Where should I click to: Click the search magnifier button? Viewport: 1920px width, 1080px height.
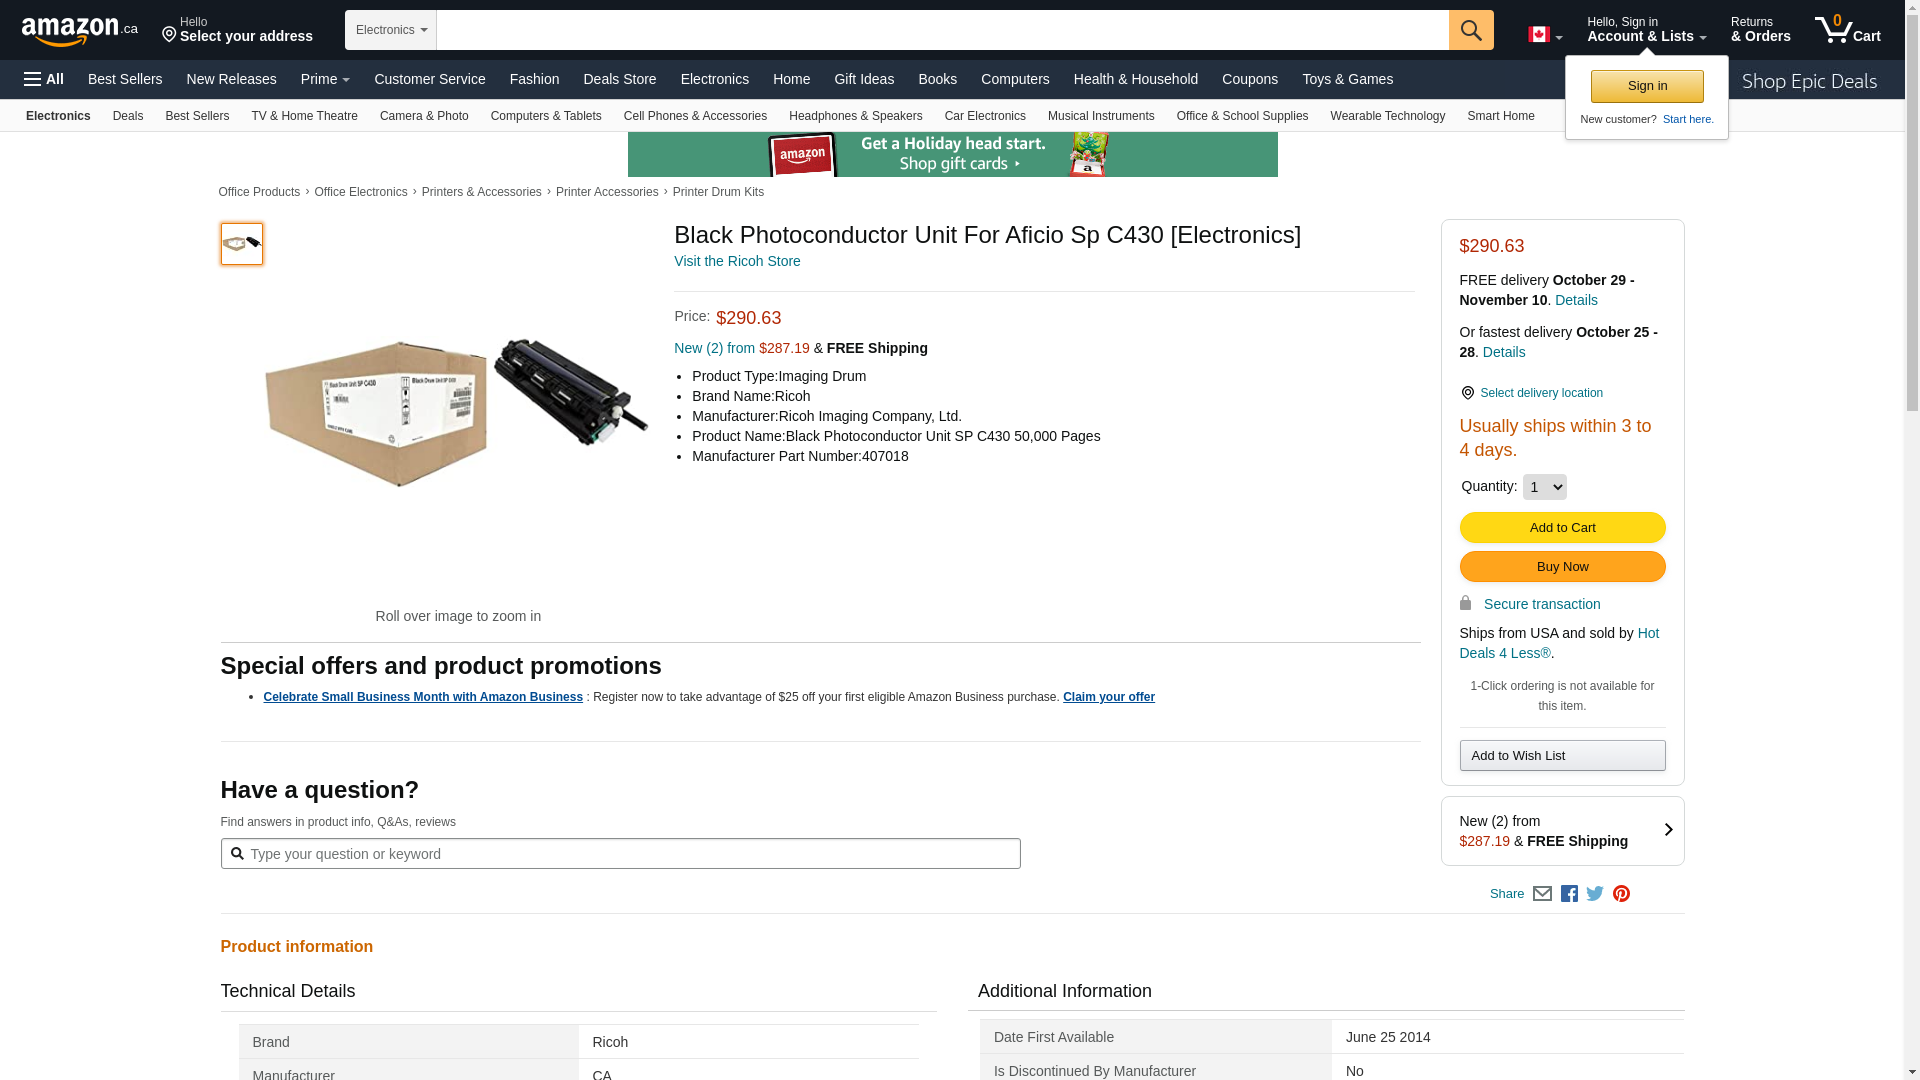pyautogui.click(x=1470, y=30)
